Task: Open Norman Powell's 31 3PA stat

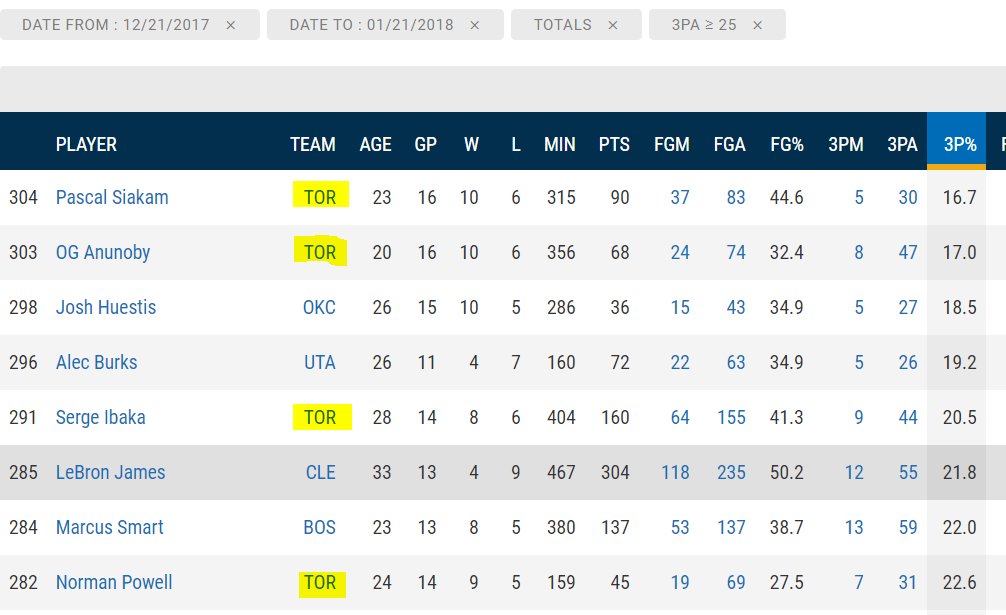Action: pos(907,582)
